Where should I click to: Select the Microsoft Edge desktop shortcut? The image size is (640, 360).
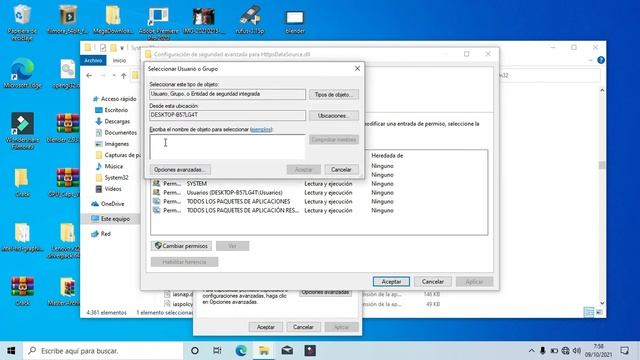click(x=22, y=73)
